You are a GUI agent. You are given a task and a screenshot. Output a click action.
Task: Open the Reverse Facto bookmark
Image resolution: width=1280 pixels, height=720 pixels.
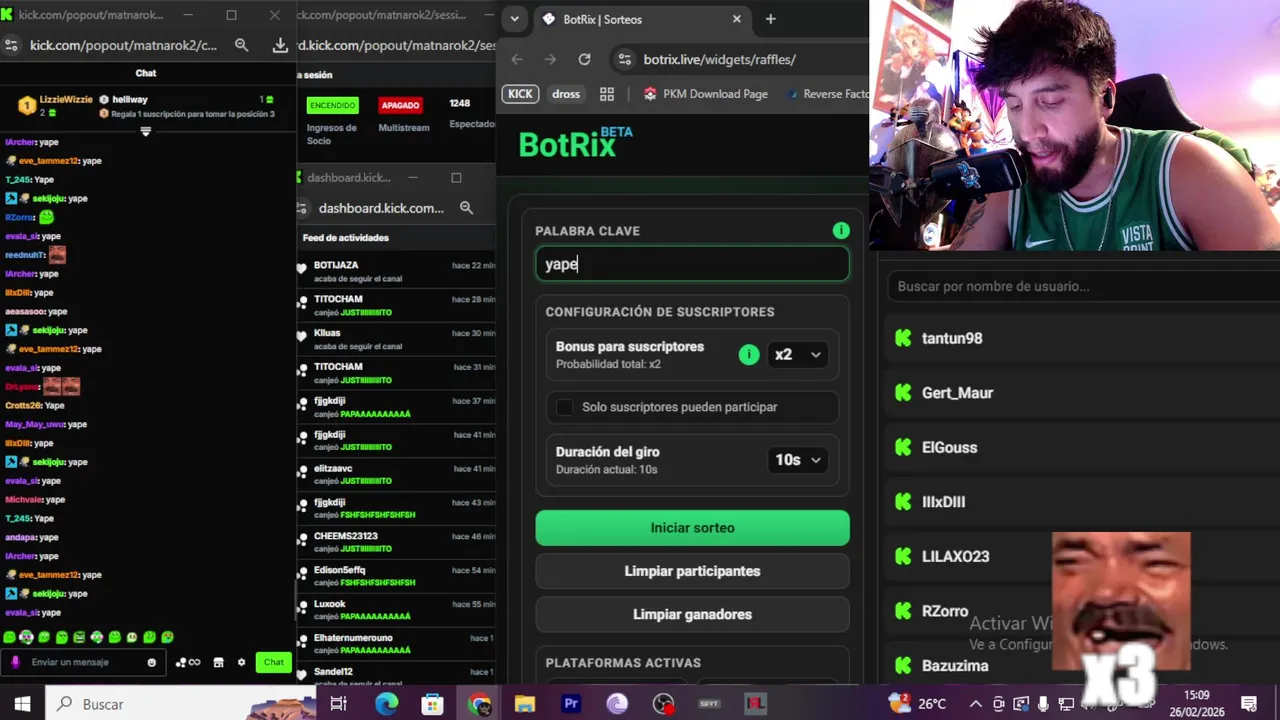[x=826, y=94]
